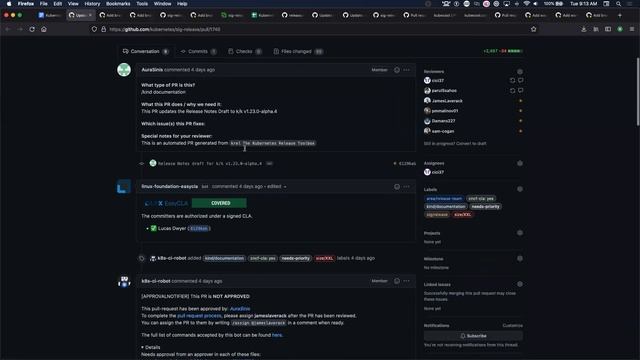Open the Projects gear settings
This screenshot has width=640, height=360.
pyautogui.click(x=520, y=233)
